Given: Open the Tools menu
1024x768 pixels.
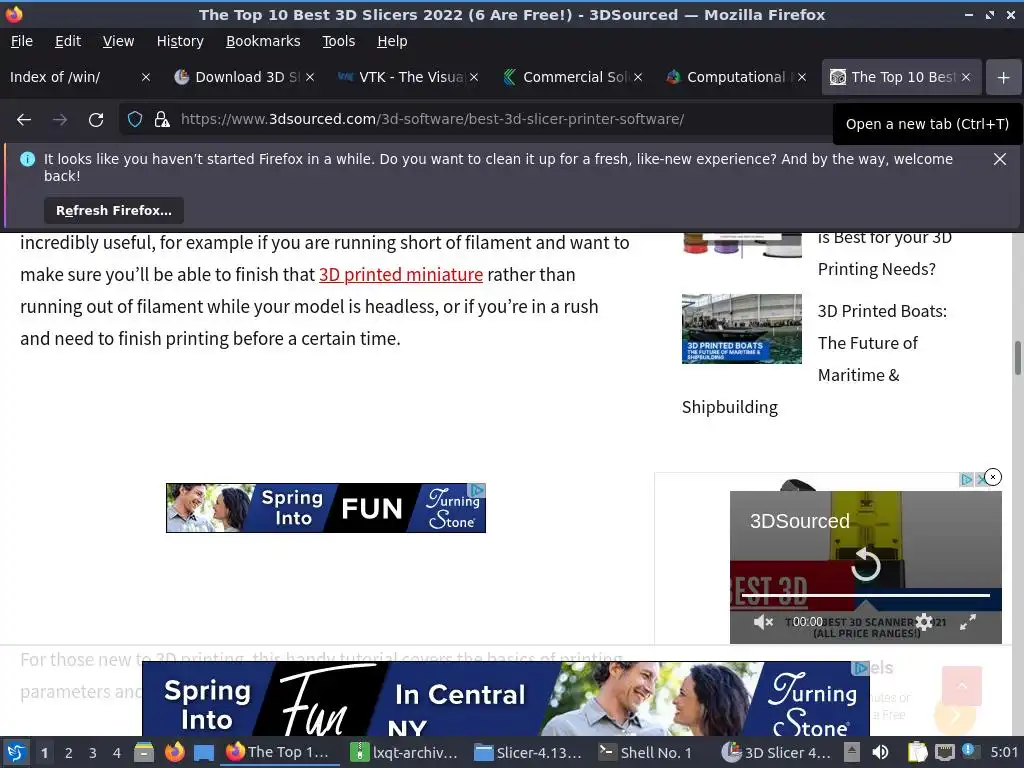Looking at the screenshot, I should (x=338, y=41).
